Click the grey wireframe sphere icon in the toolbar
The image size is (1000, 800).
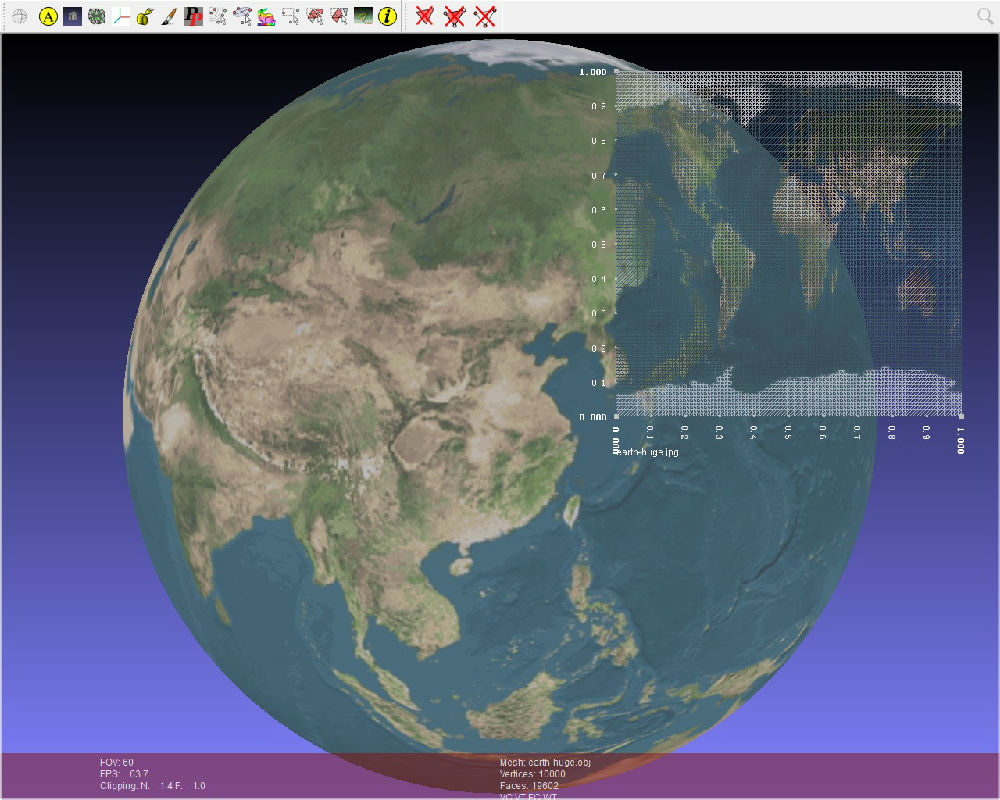pyautogui.click(x=20, y=17)
